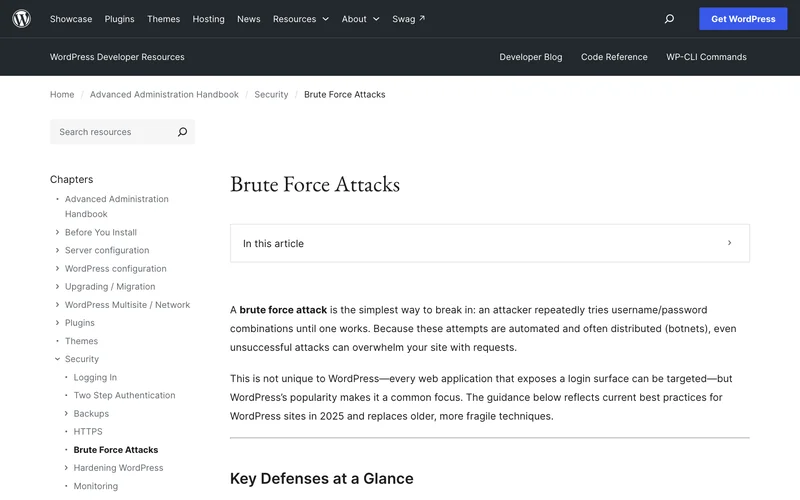Open WordPress configuration chapter link
The height and width of the screenshot is (500, 800).
[115, 268]
